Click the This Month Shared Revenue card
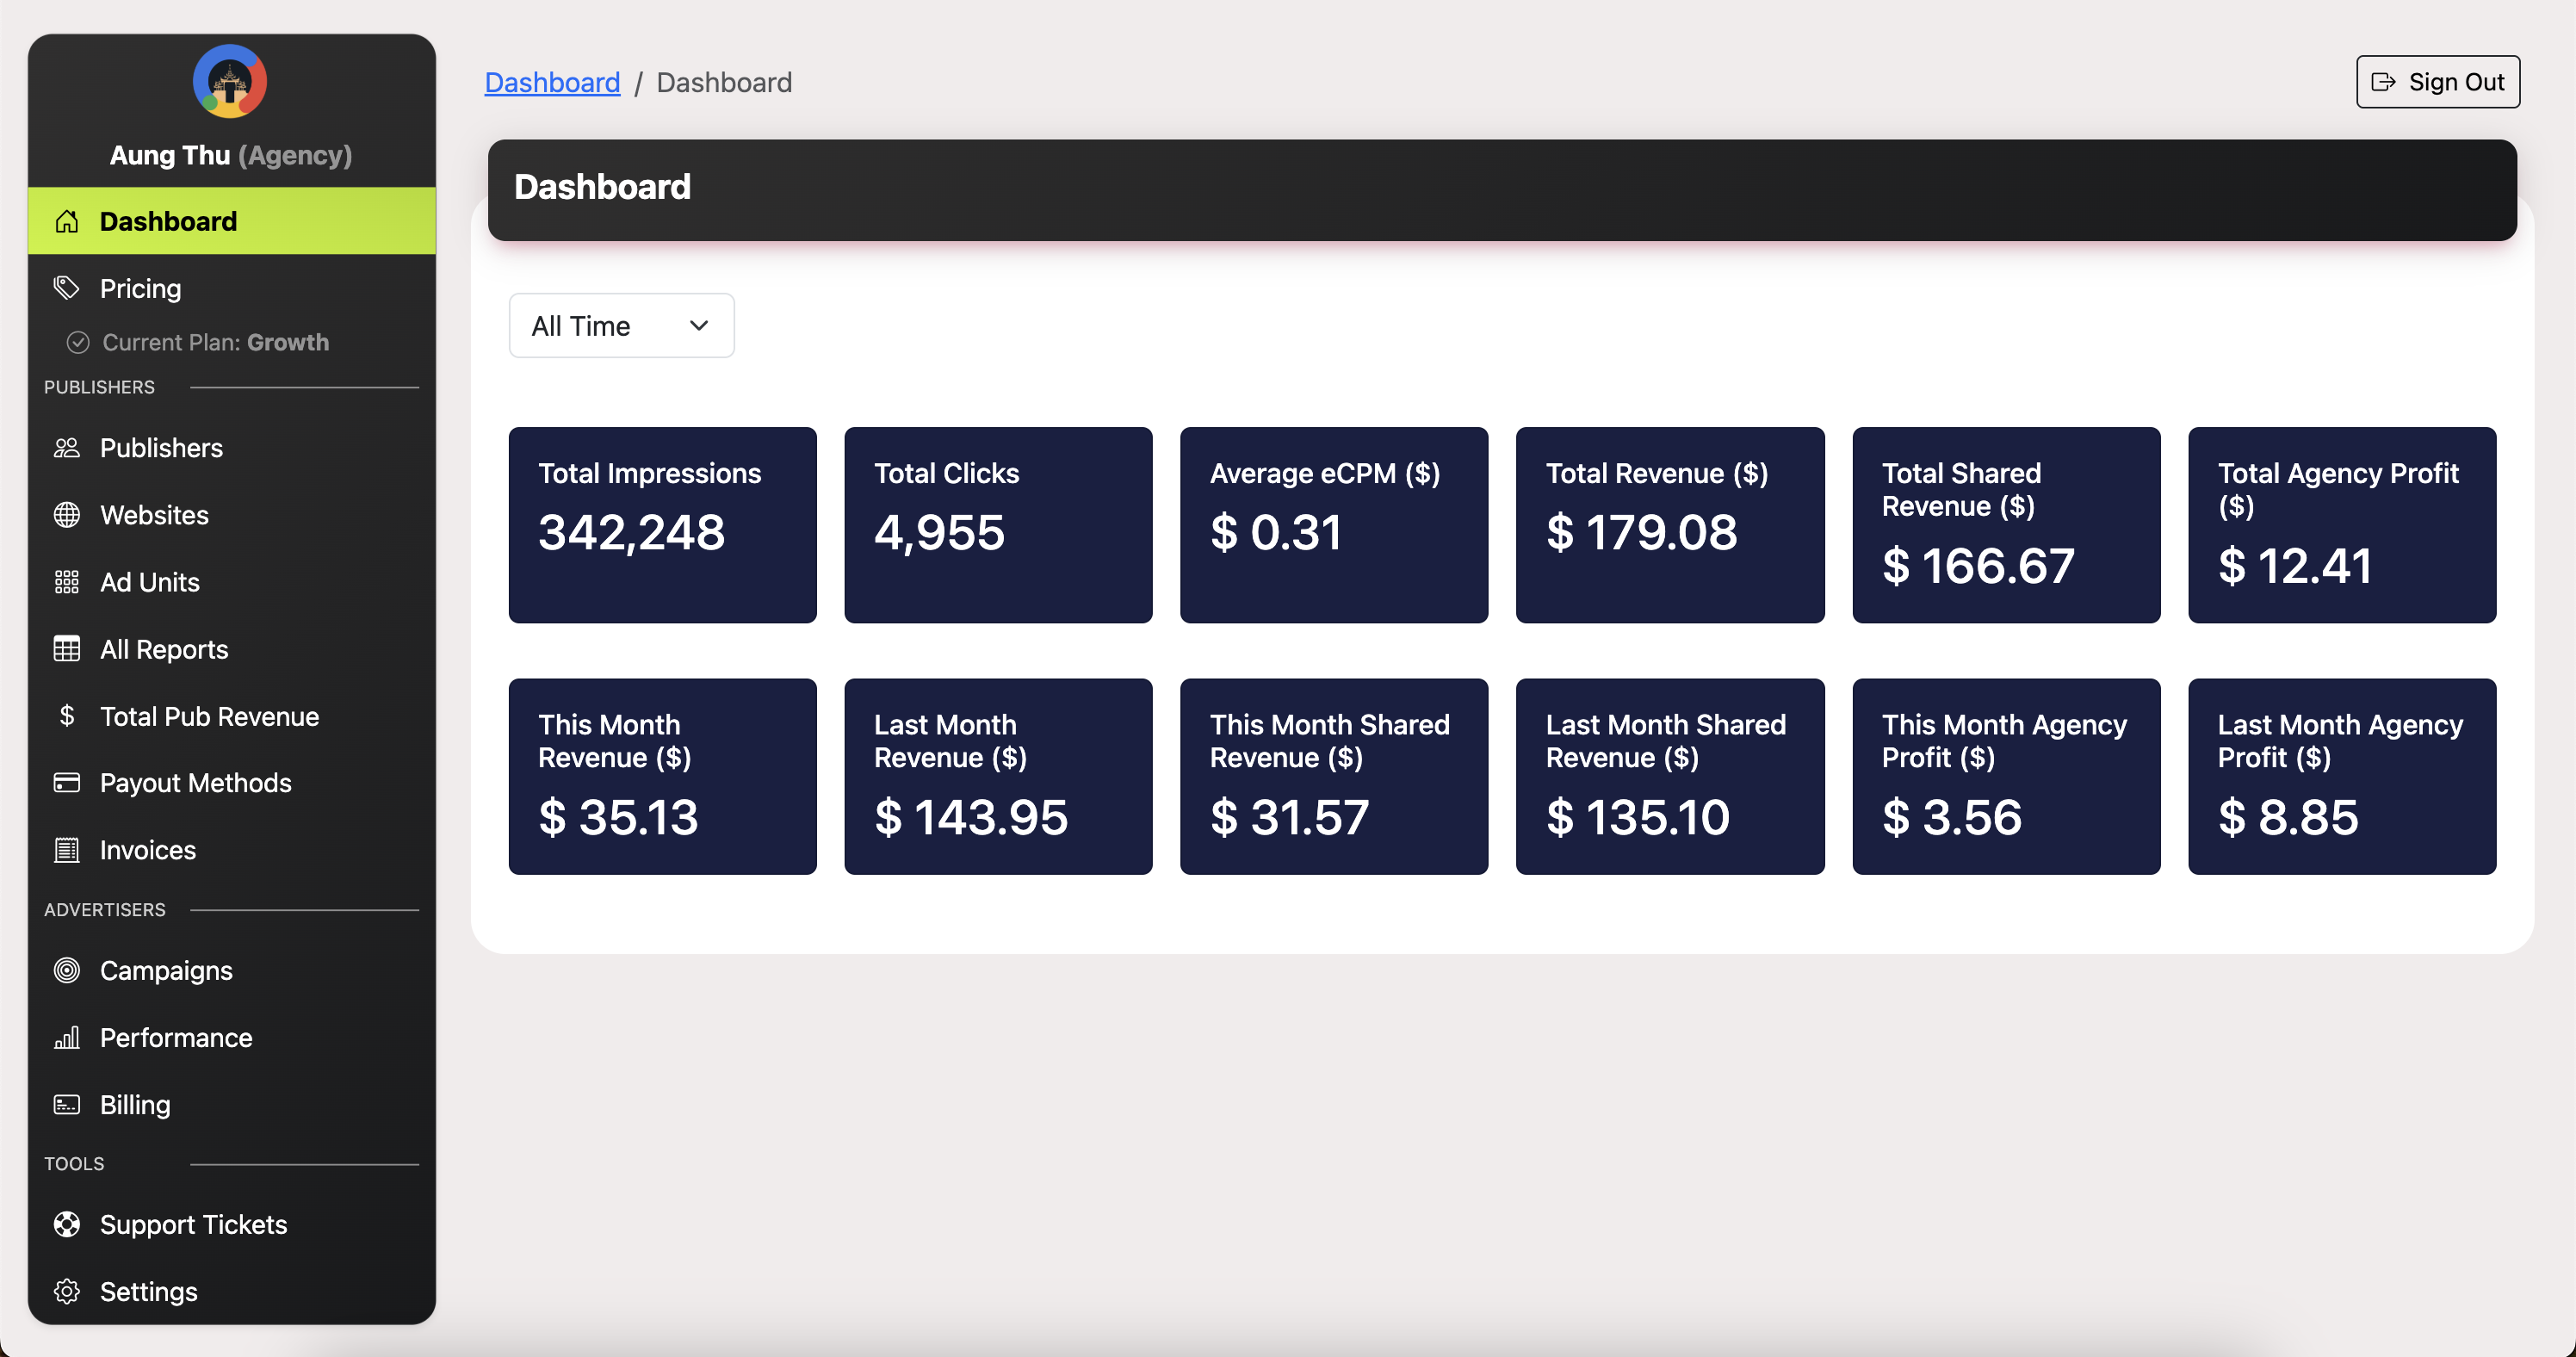Screen dimensions: 2576x1357 [x=1334, y=777]
